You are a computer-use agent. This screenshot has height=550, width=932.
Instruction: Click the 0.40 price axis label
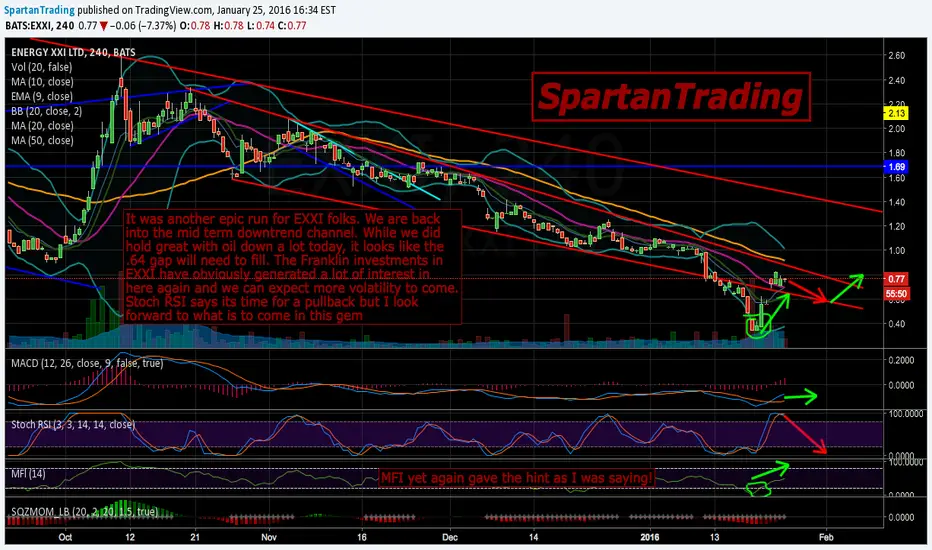point(896,324)
